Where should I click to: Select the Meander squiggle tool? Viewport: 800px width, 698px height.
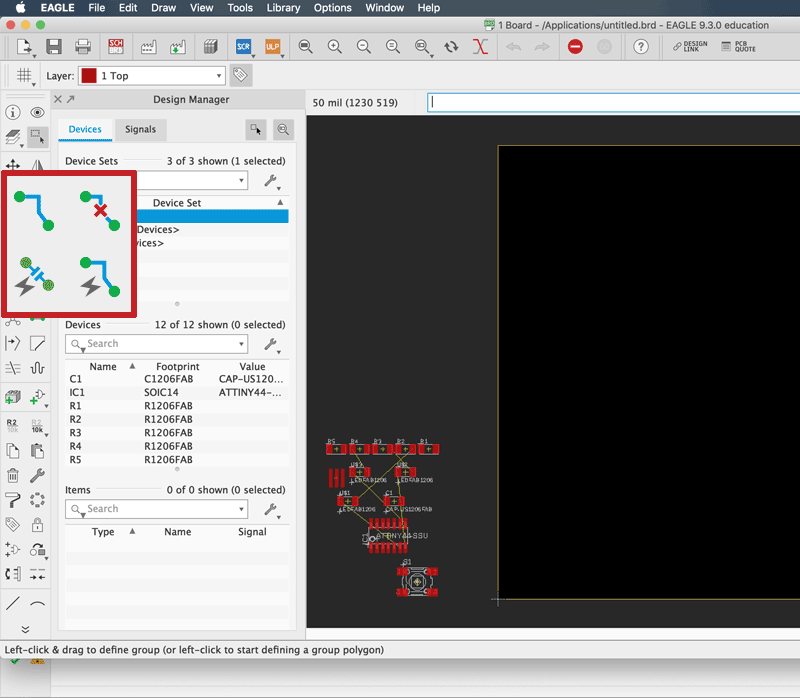point(37,368)
